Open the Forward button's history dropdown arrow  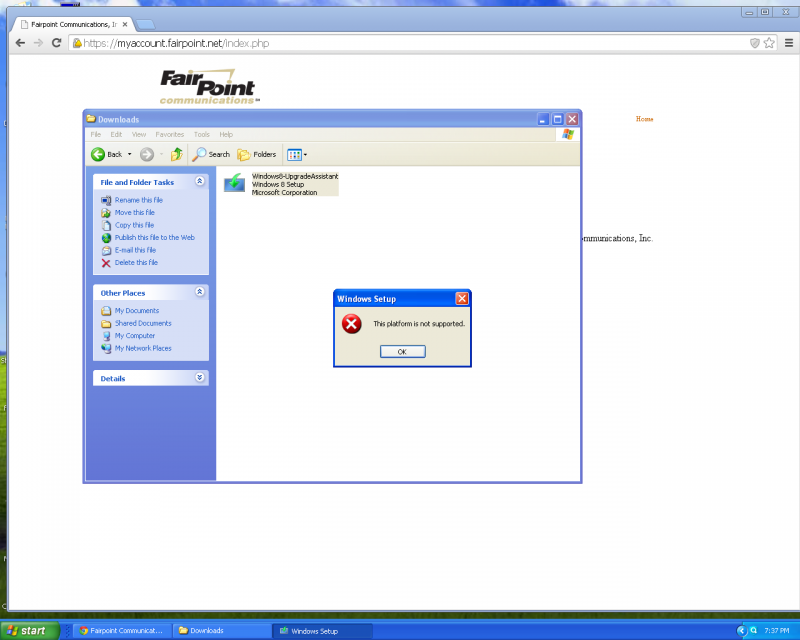click(x=161, y=154)
